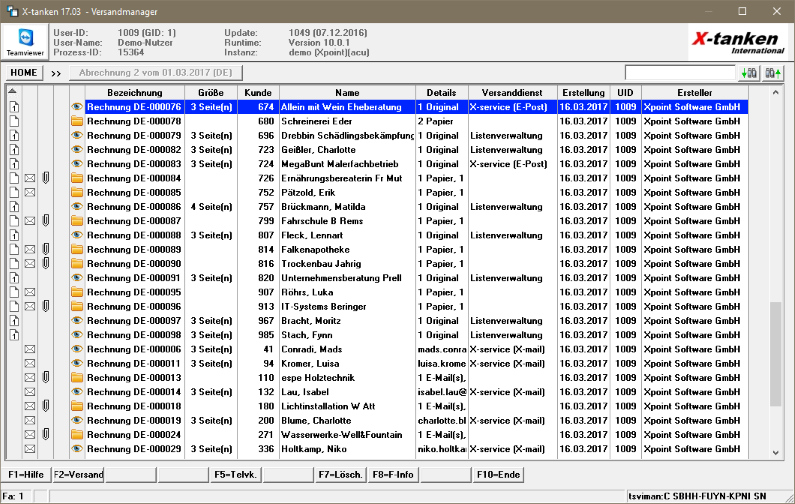Sort by the Größe column header
This screenshot has height=504, width=795.
click(x=211, y=93)
